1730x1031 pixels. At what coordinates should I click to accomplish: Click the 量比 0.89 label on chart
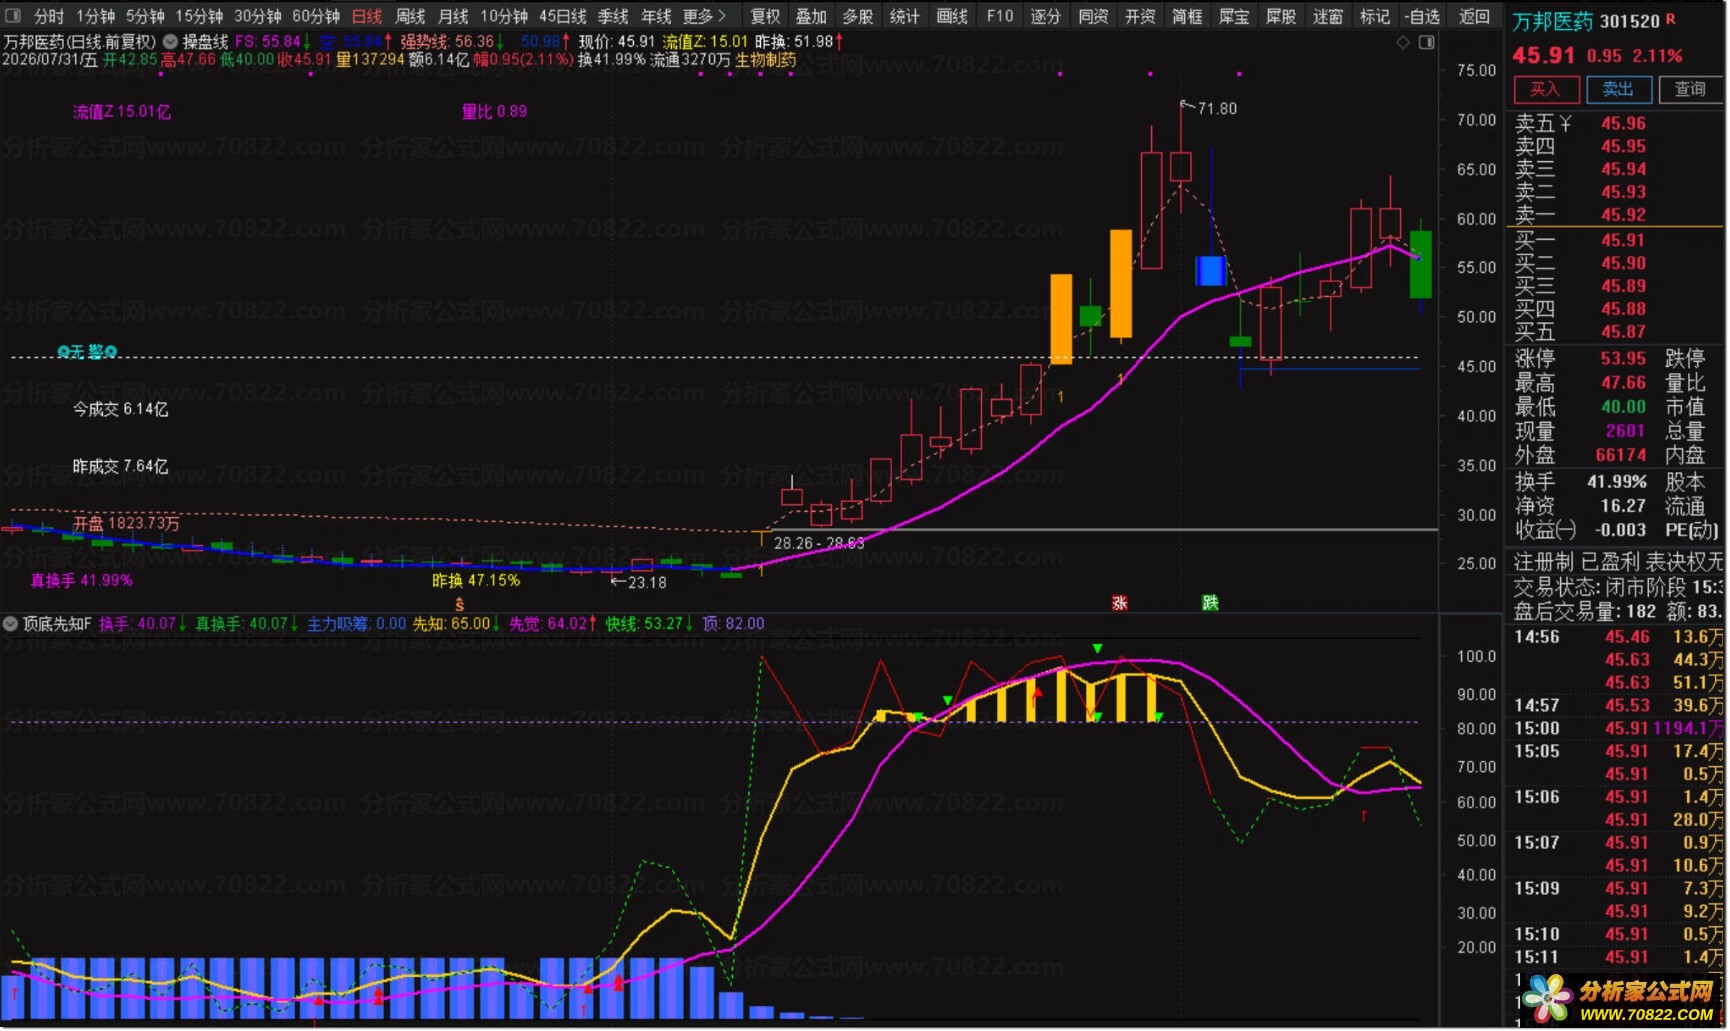click(x=494, y=111)
